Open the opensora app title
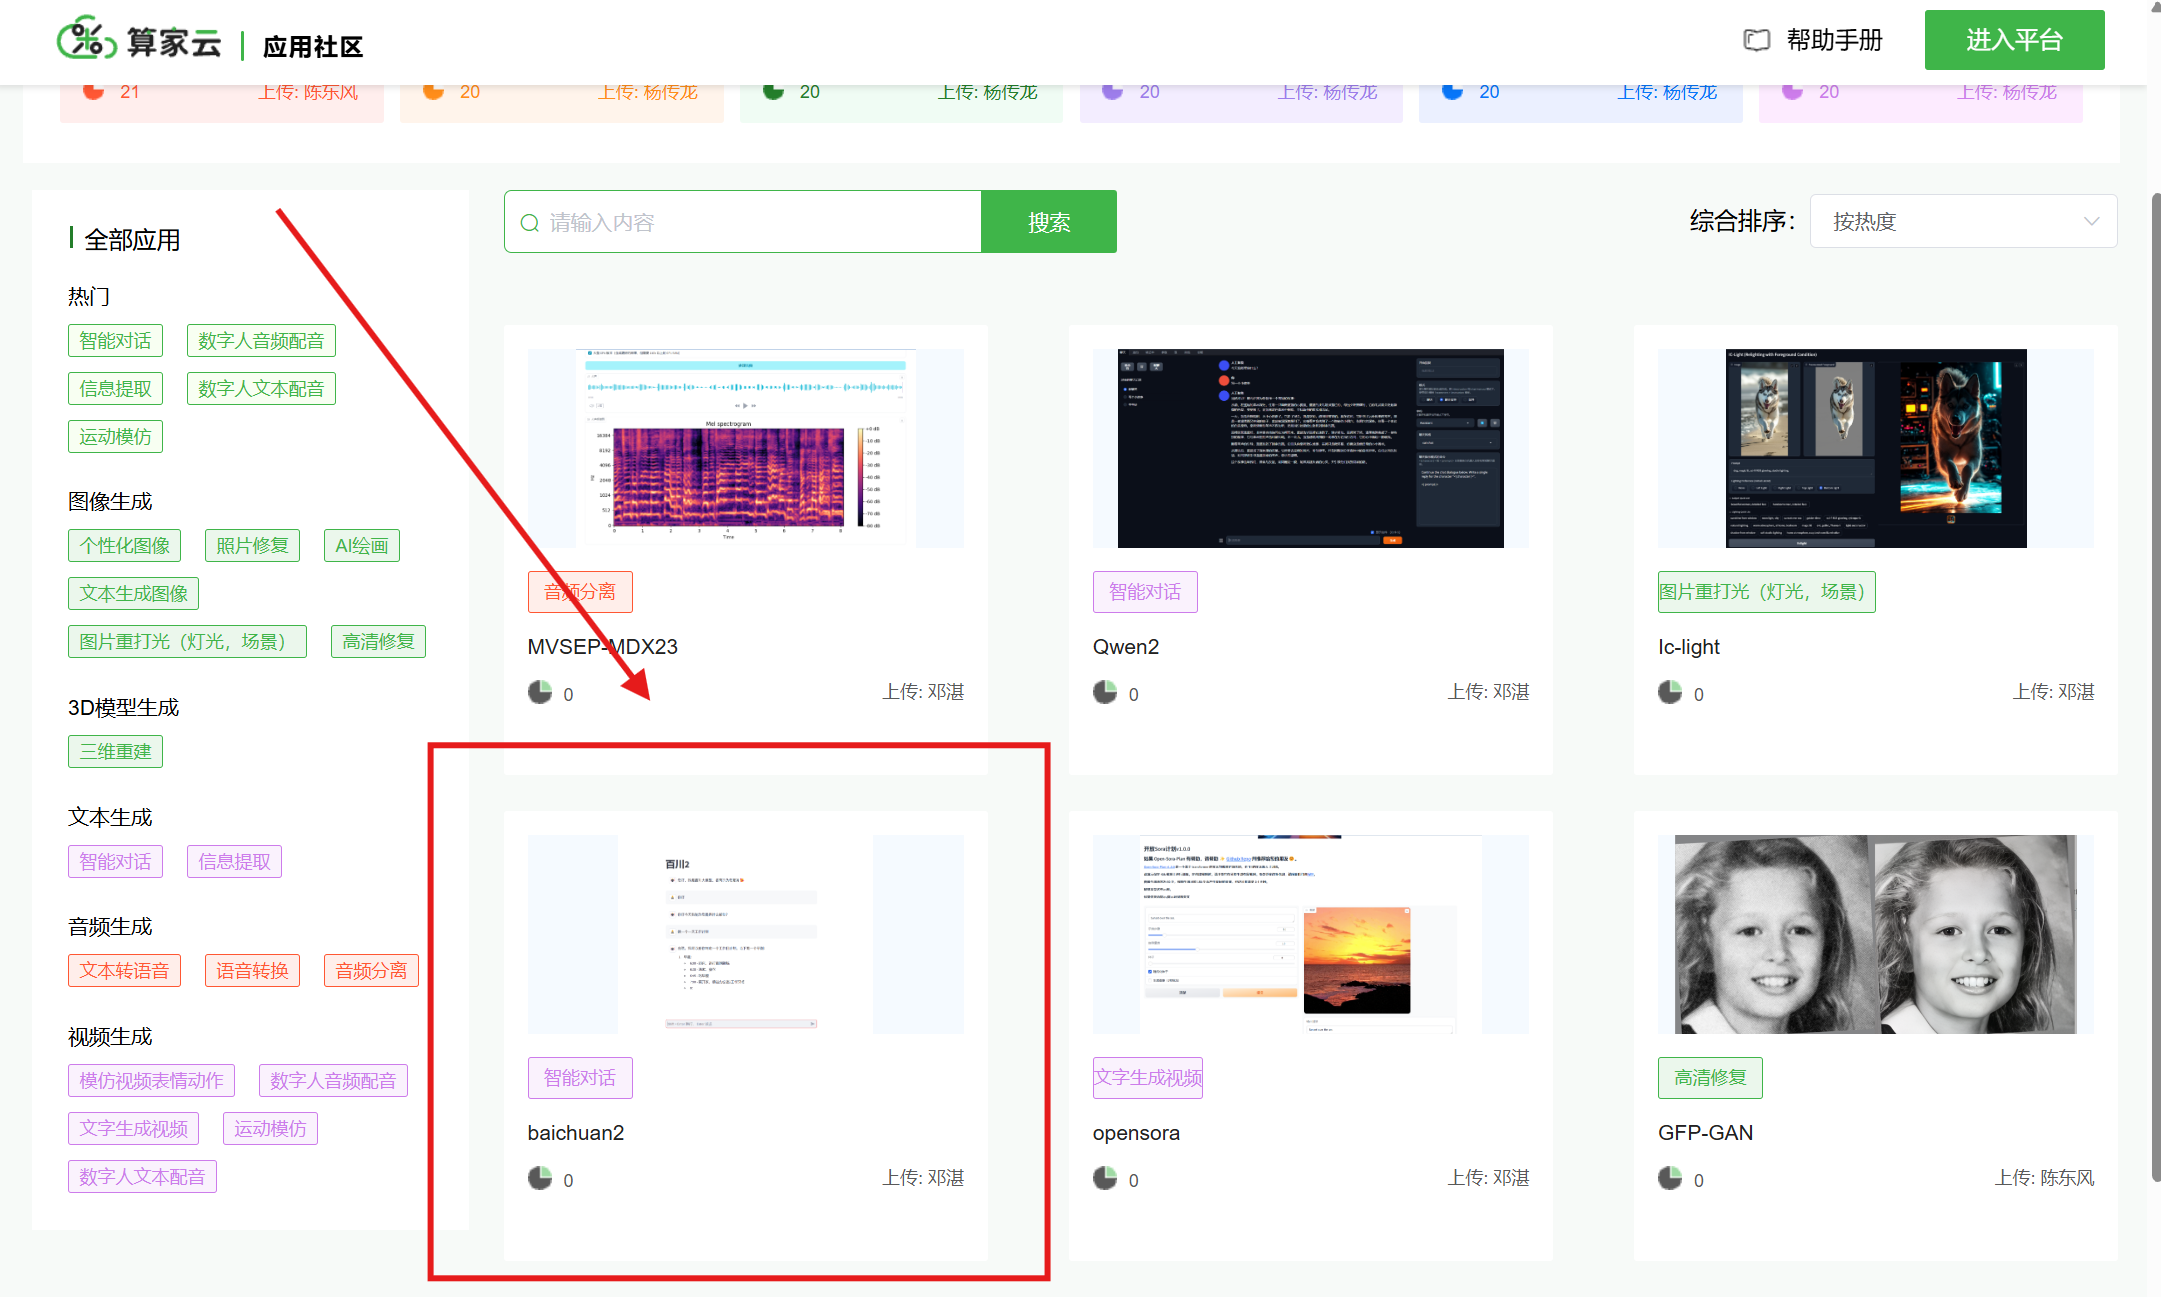The width and height of the screenshot is (2161, 1297). pyautogui.click(x=1136, y=1134)
